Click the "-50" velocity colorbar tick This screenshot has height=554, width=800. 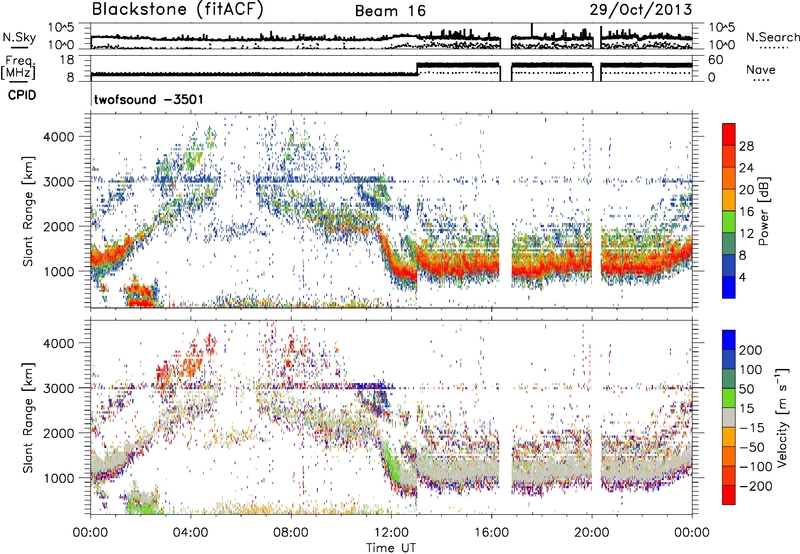pyautogui.click(x=752, y=447)
